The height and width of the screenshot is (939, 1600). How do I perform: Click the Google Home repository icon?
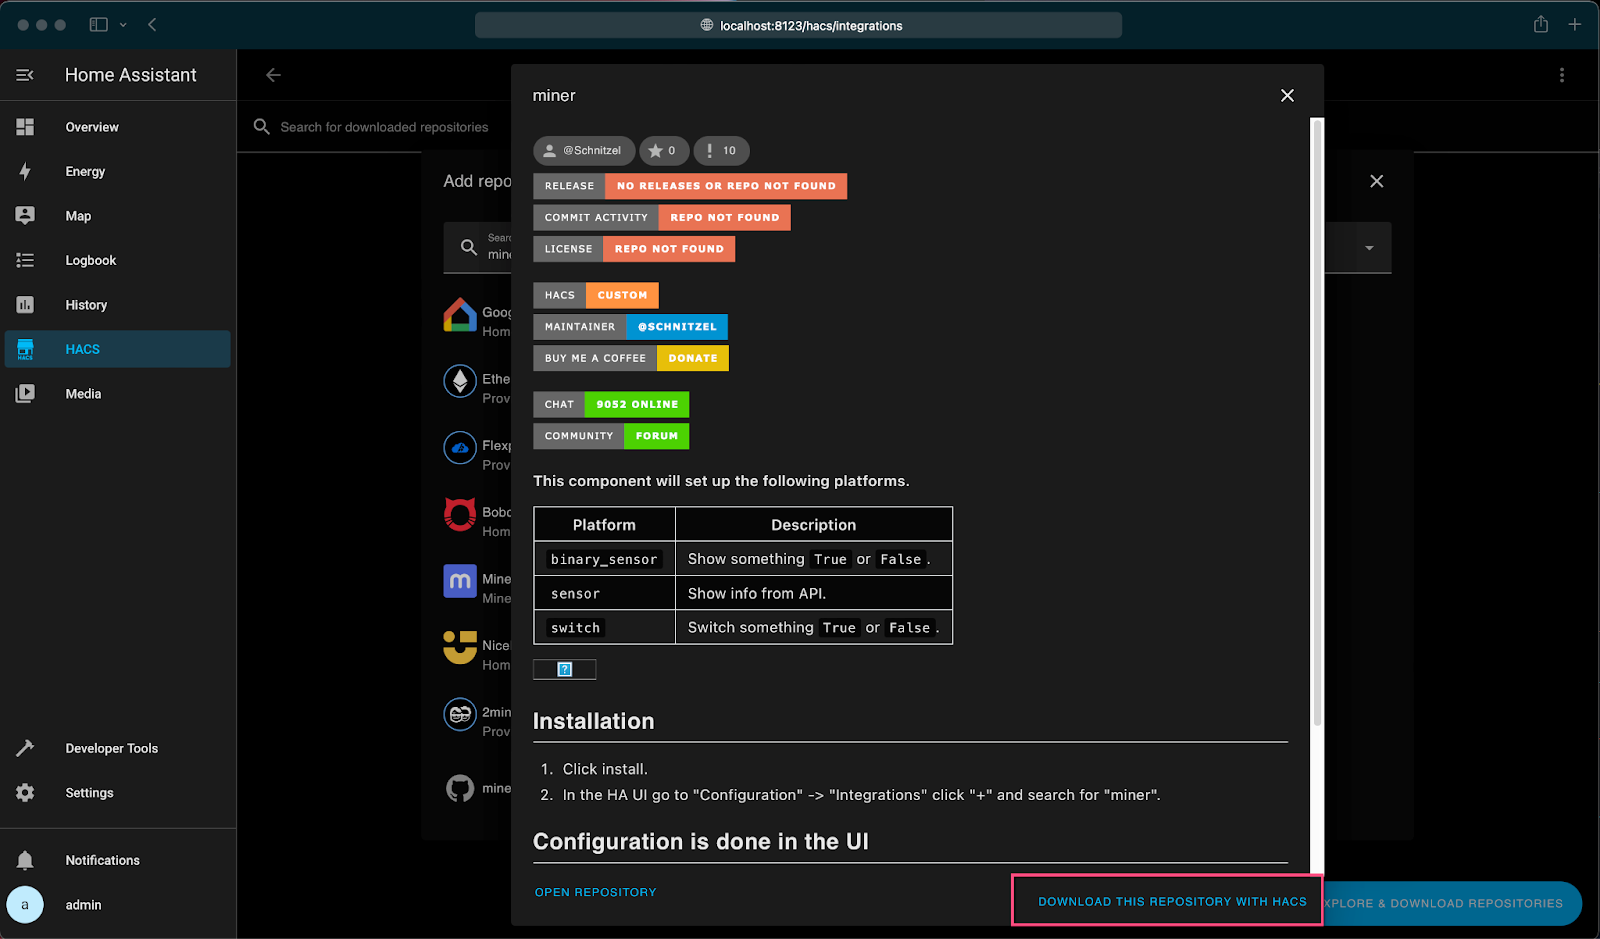pos(460,315)
